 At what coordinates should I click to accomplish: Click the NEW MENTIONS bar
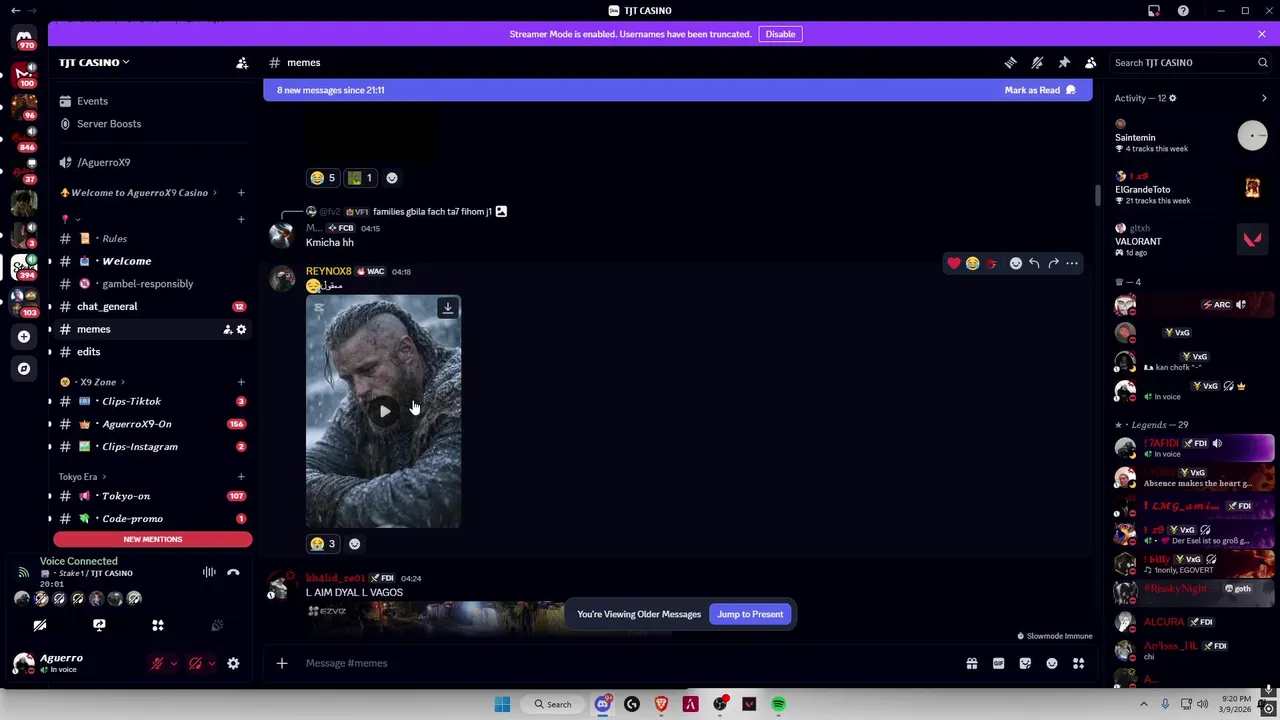pos(153,539)
